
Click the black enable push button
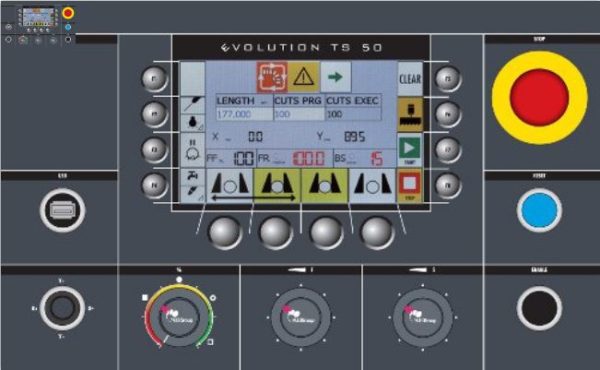(x=539, y=308)
